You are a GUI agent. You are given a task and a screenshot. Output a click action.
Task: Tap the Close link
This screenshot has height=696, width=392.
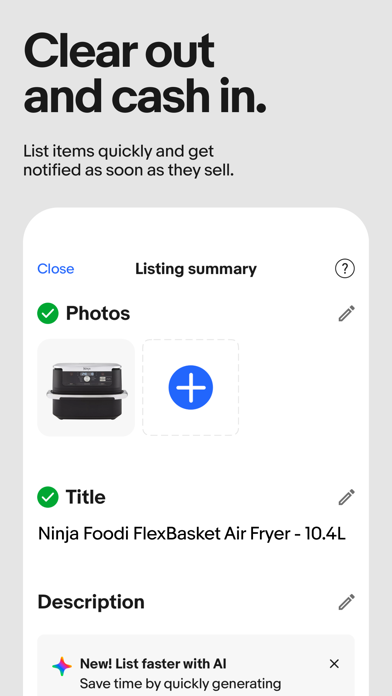pos(55,269)
